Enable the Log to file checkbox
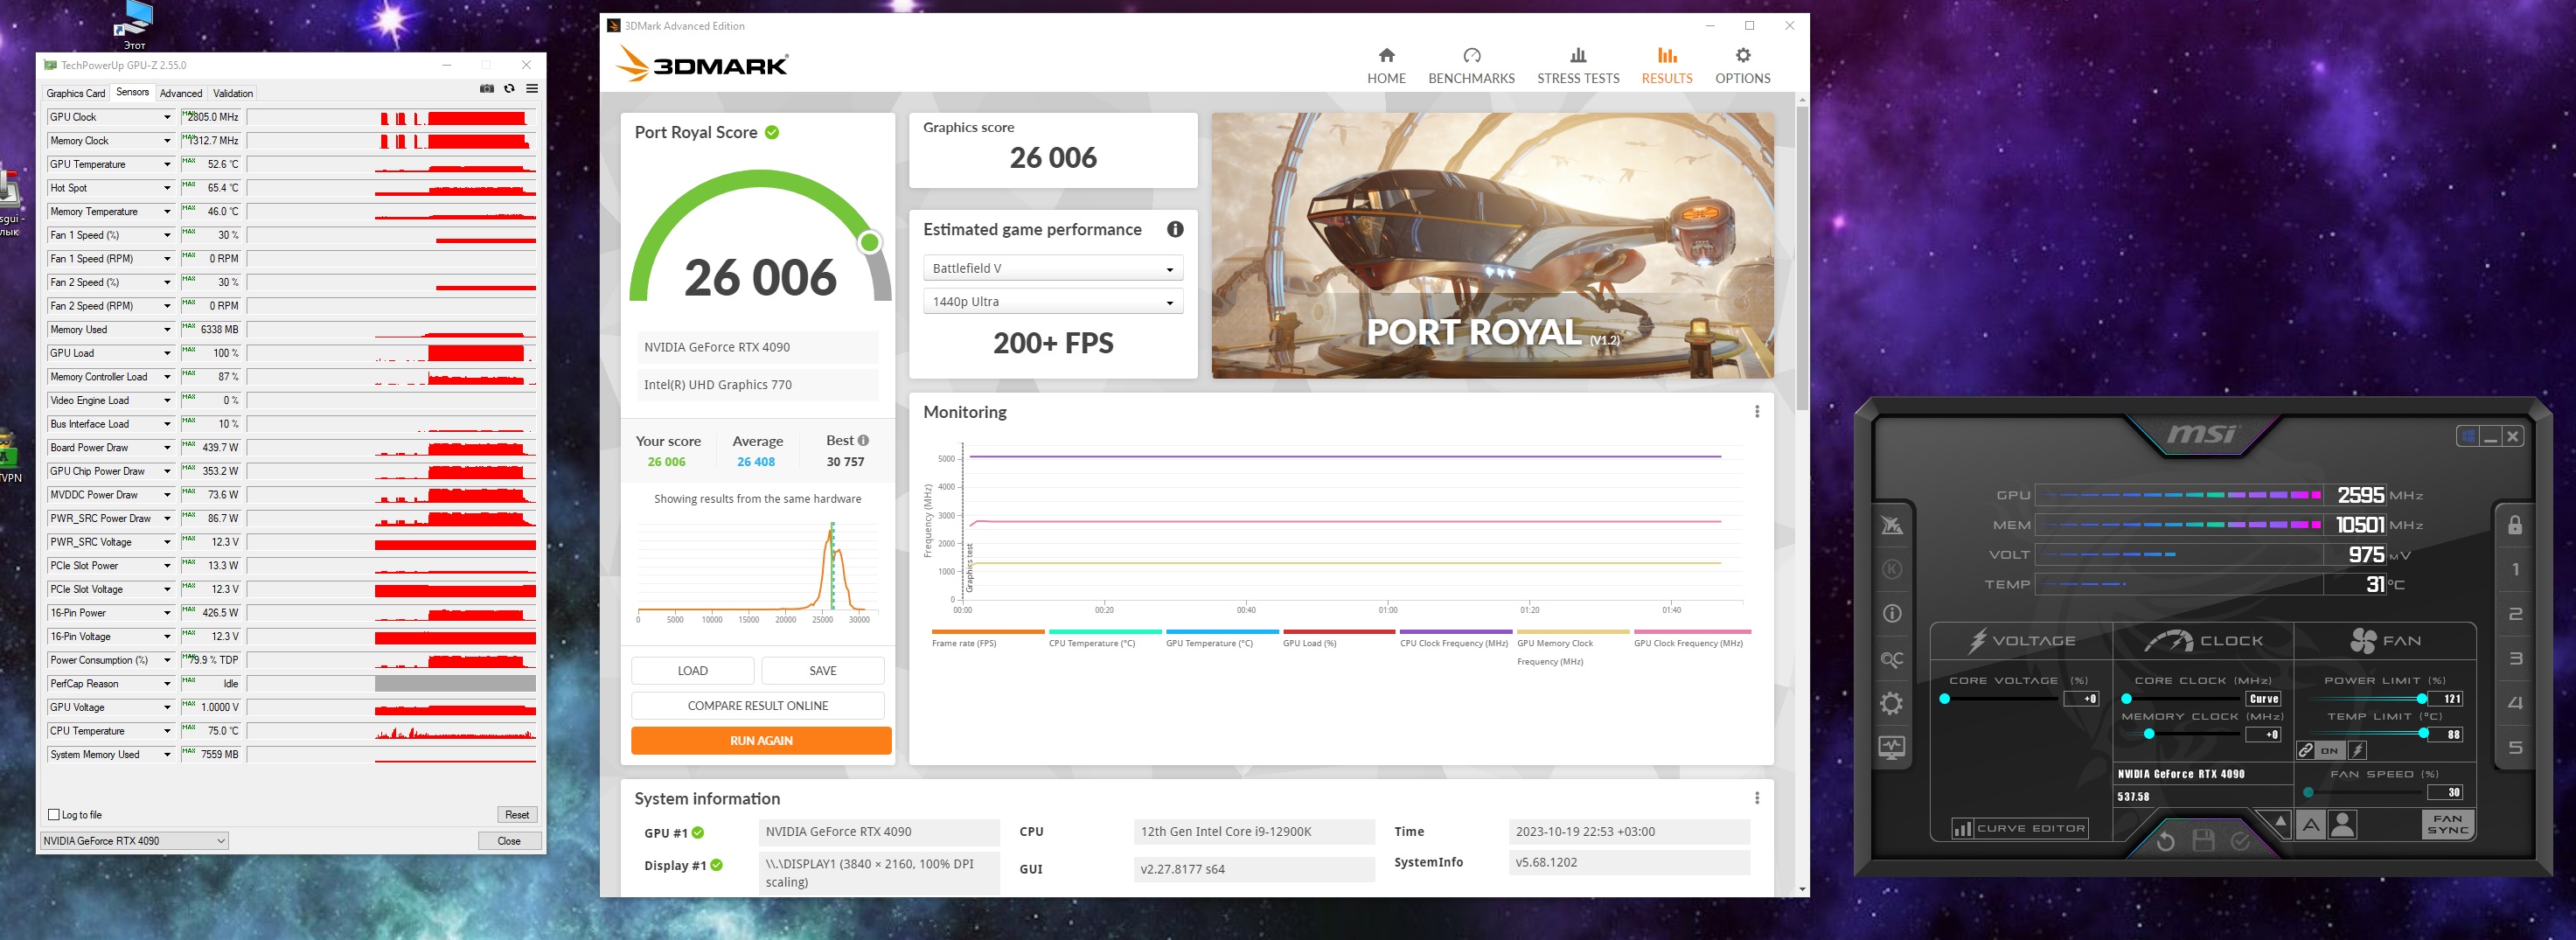This screenshot has width=2576, height=940. [x=54, y=815]
